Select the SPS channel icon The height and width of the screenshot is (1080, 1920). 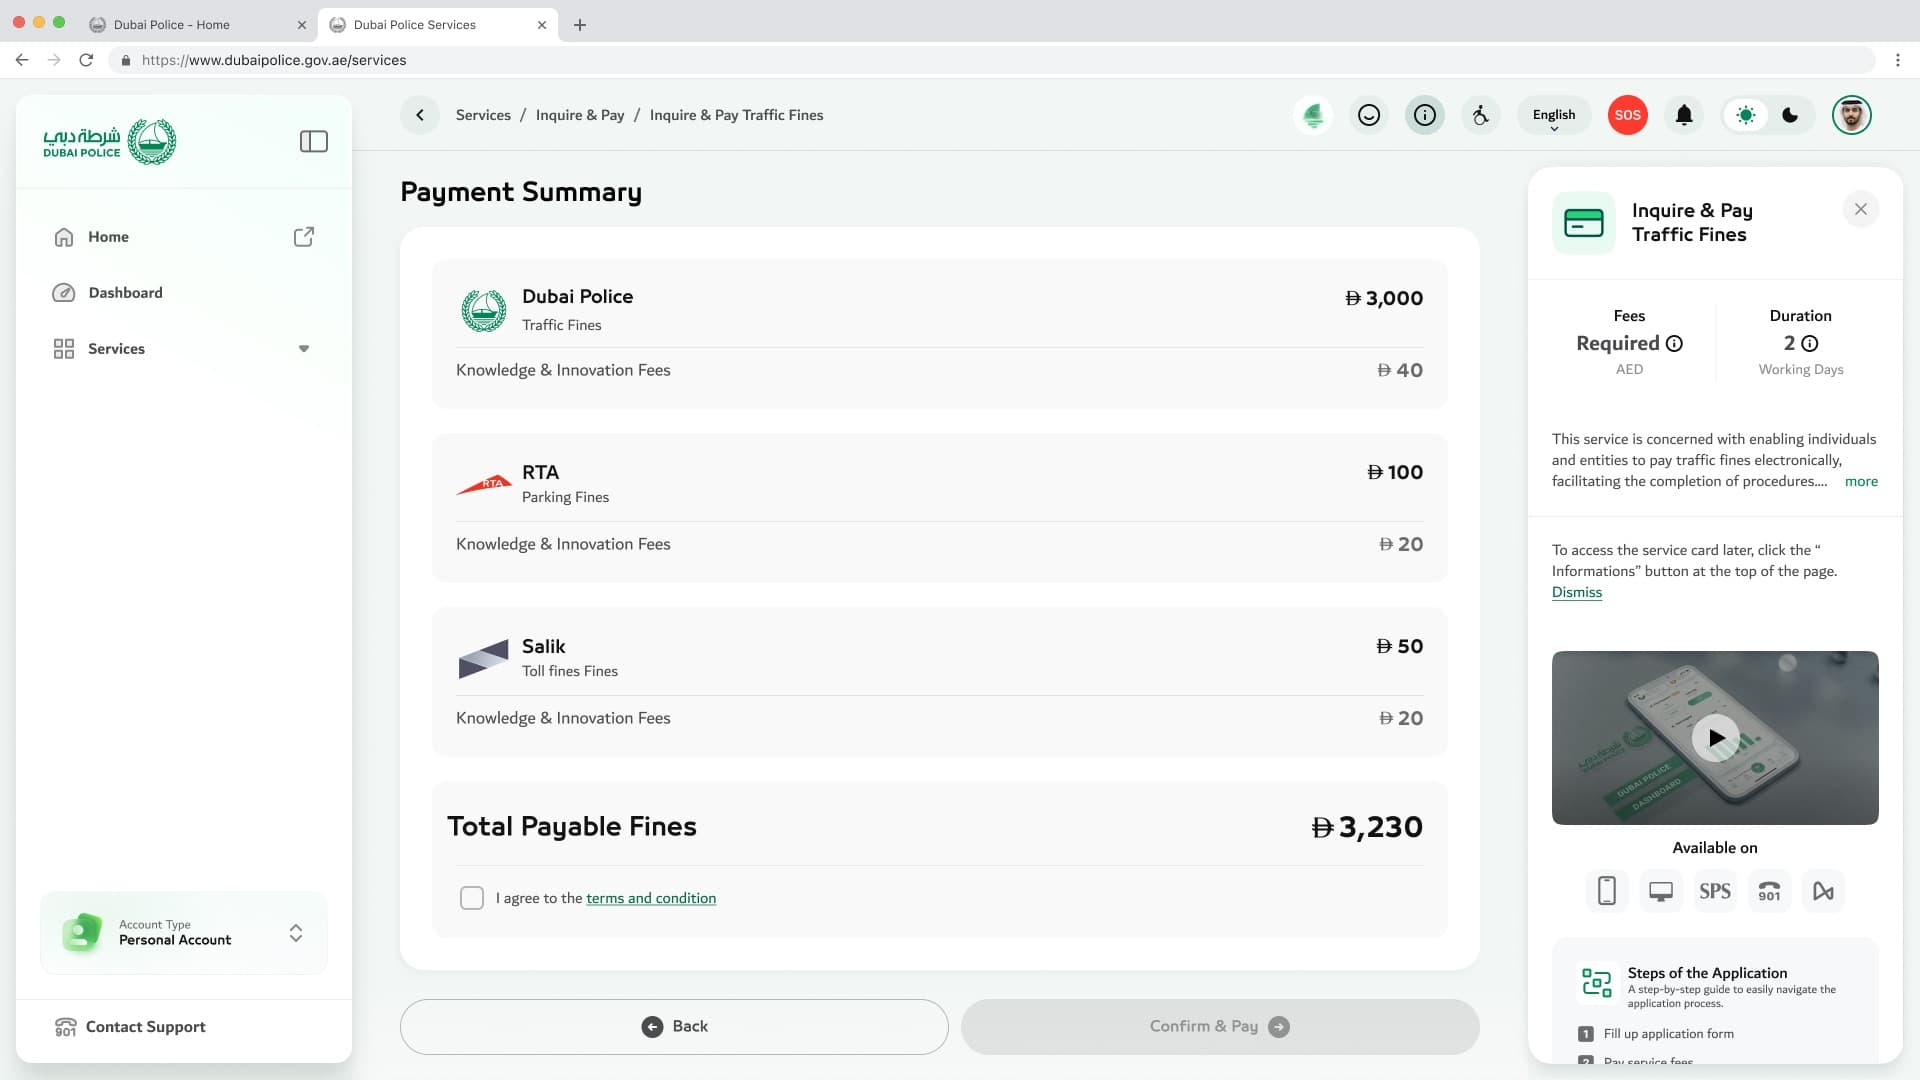(1715, 891)
